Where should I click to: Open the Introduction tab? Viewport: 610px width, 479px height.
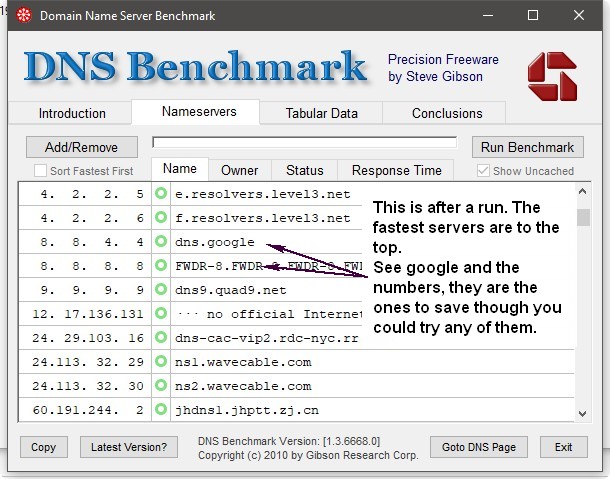[72, 113]
